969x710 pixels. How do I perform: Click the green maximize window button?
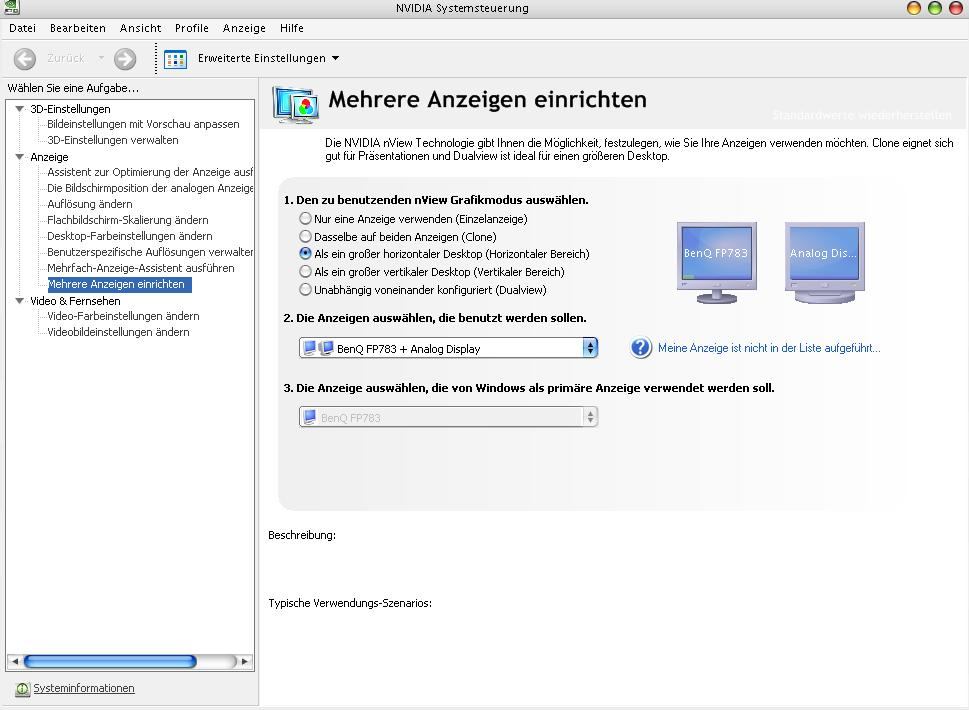(935, 8)
